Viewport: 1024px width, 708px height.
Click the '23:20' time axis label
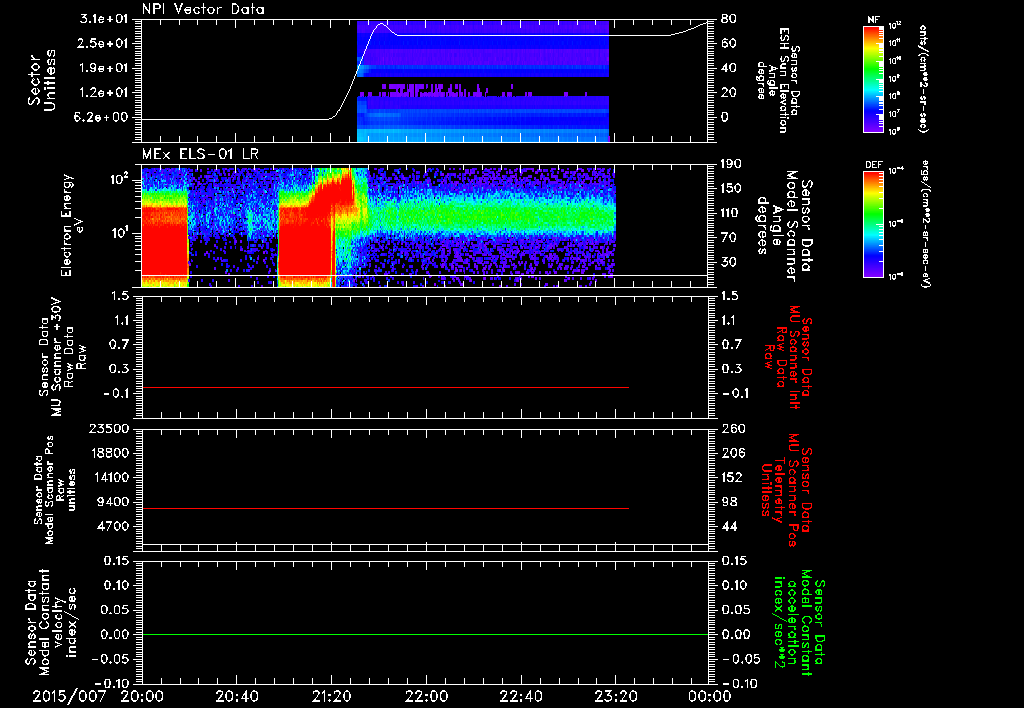click(616, 696)
